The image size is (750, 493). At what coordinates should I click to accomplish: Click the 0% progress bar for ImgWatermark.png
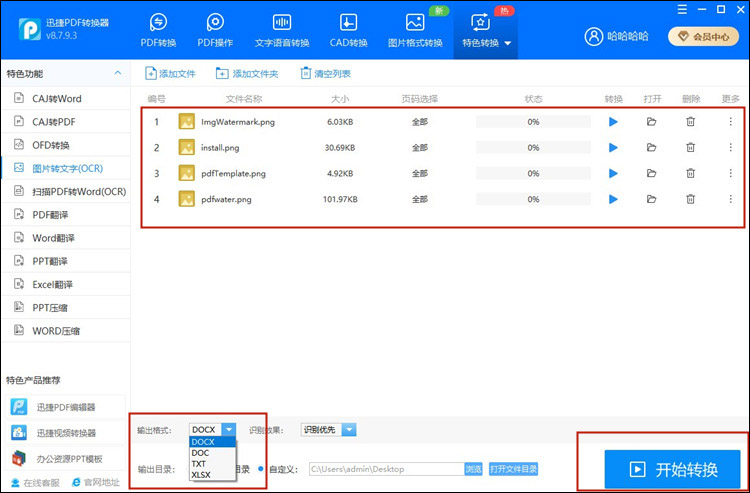(x=533, y=122)
